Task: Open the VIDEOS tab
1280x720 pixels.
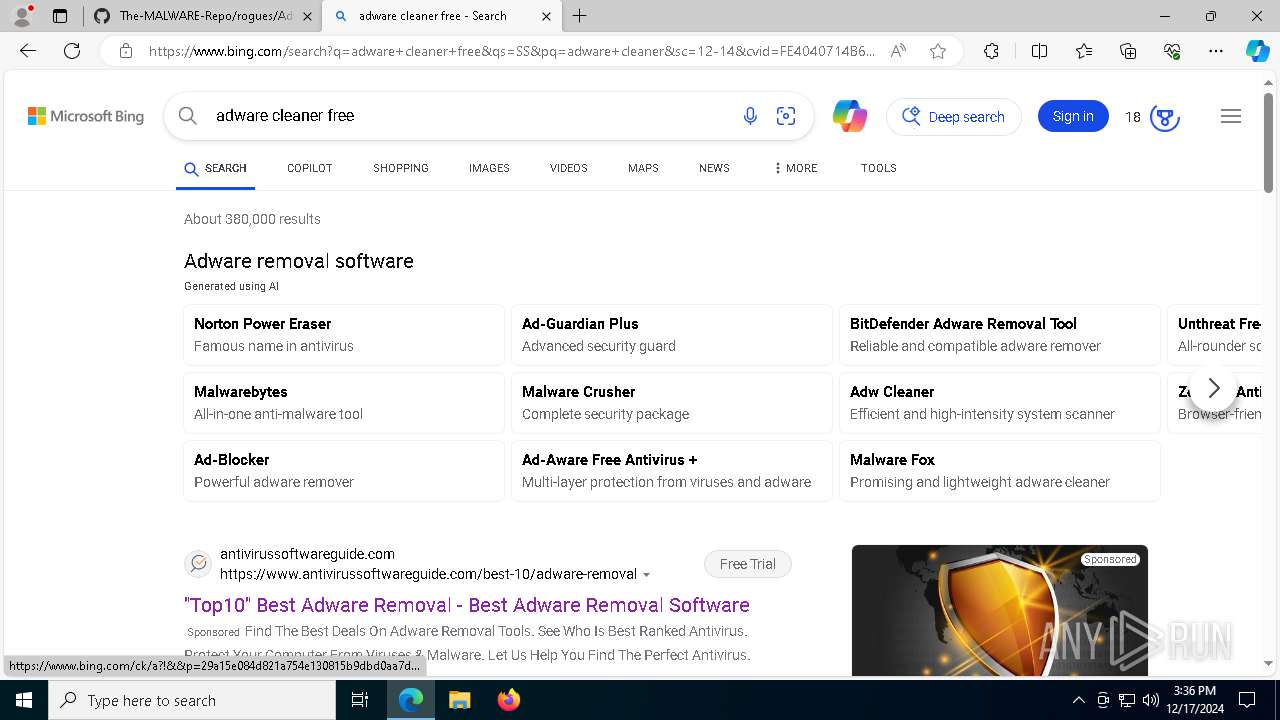Action: (568, 168)
